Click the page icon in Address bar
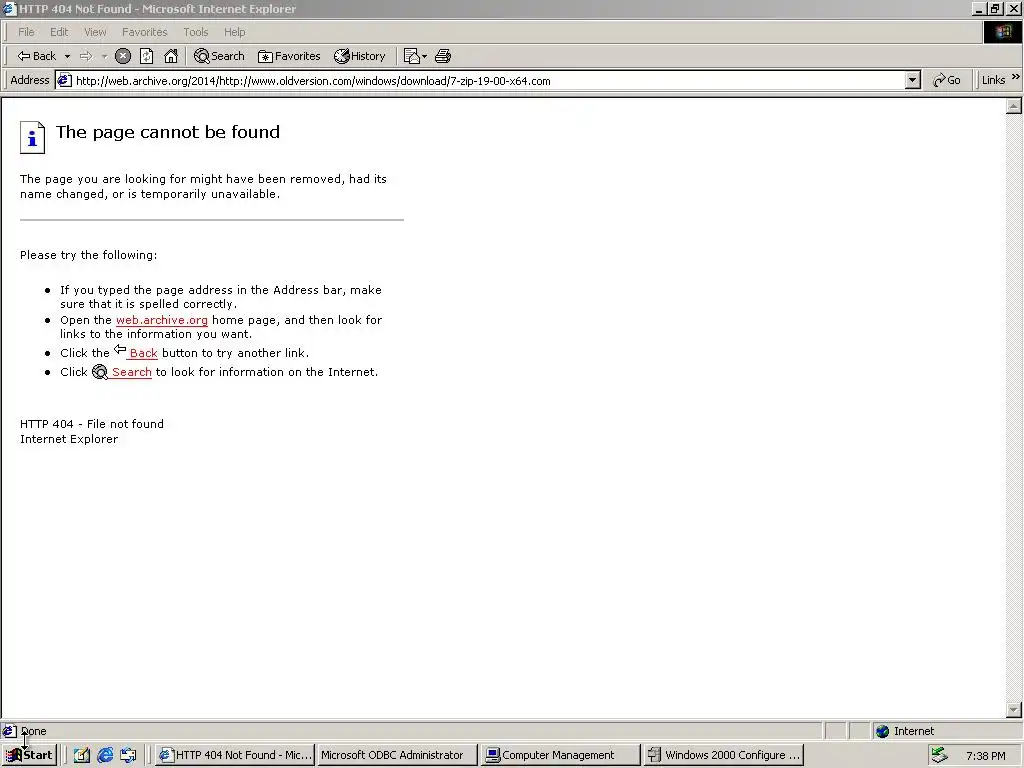Viewport: 1024px width, 768px height. tap(64, 81)
